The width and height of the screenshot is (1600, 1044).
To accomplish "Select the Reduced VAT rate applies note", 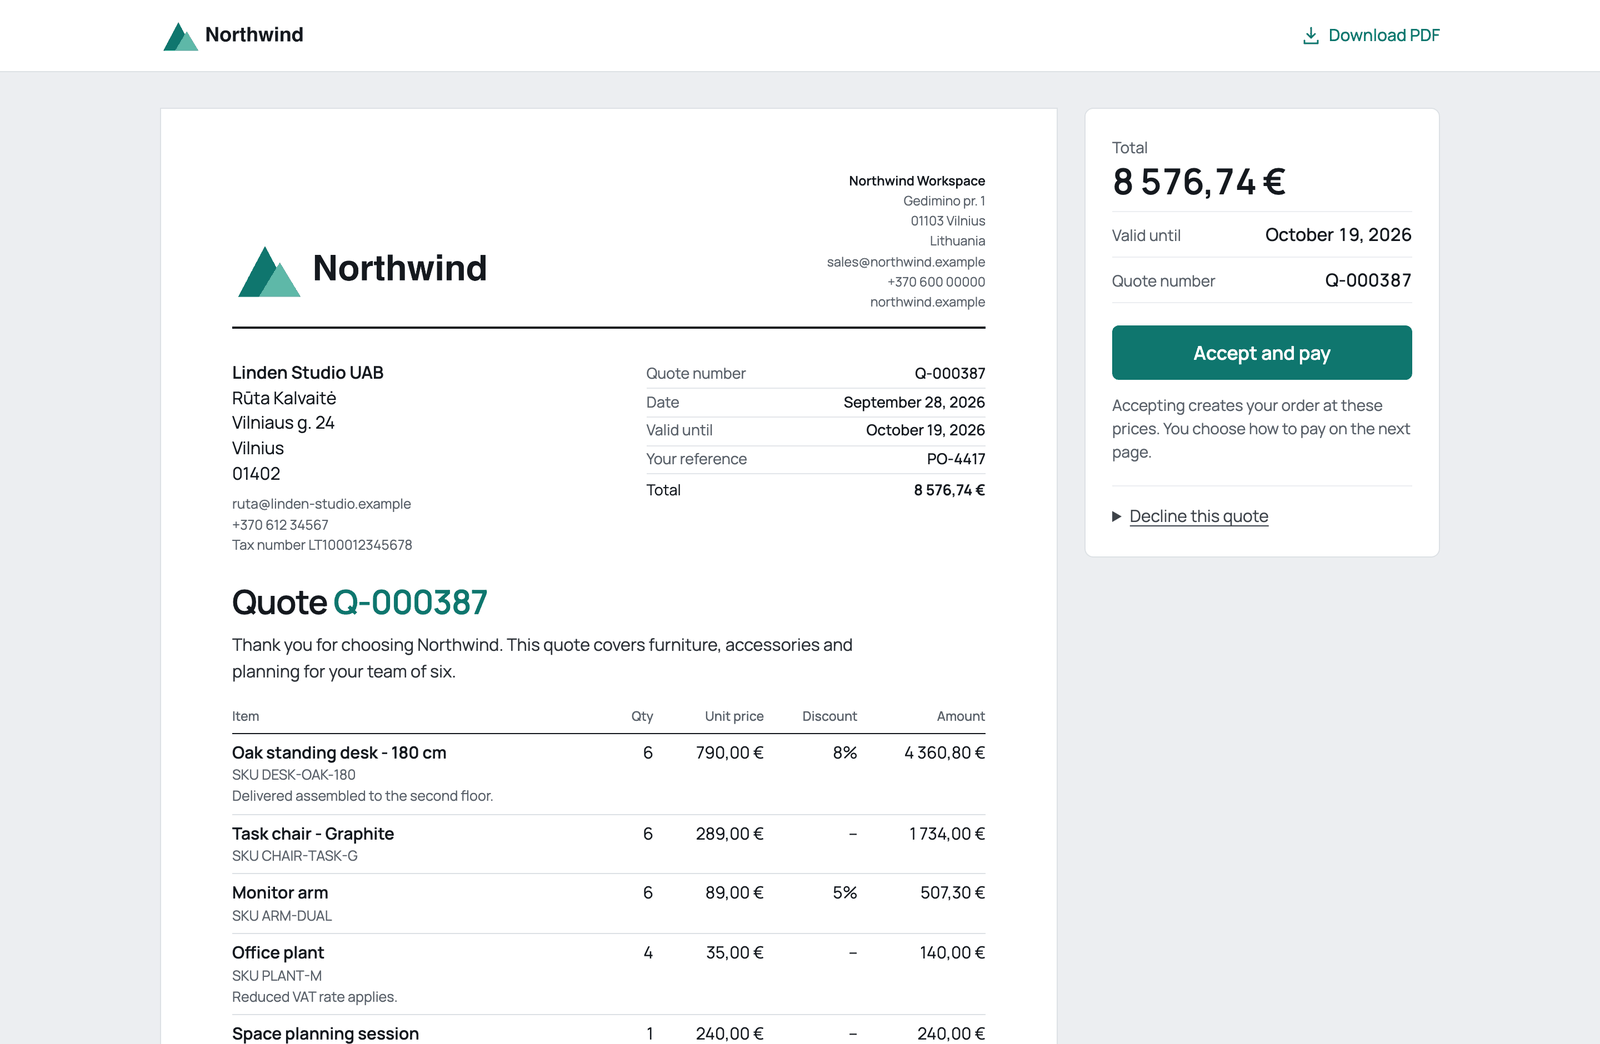I will point(315,997).
